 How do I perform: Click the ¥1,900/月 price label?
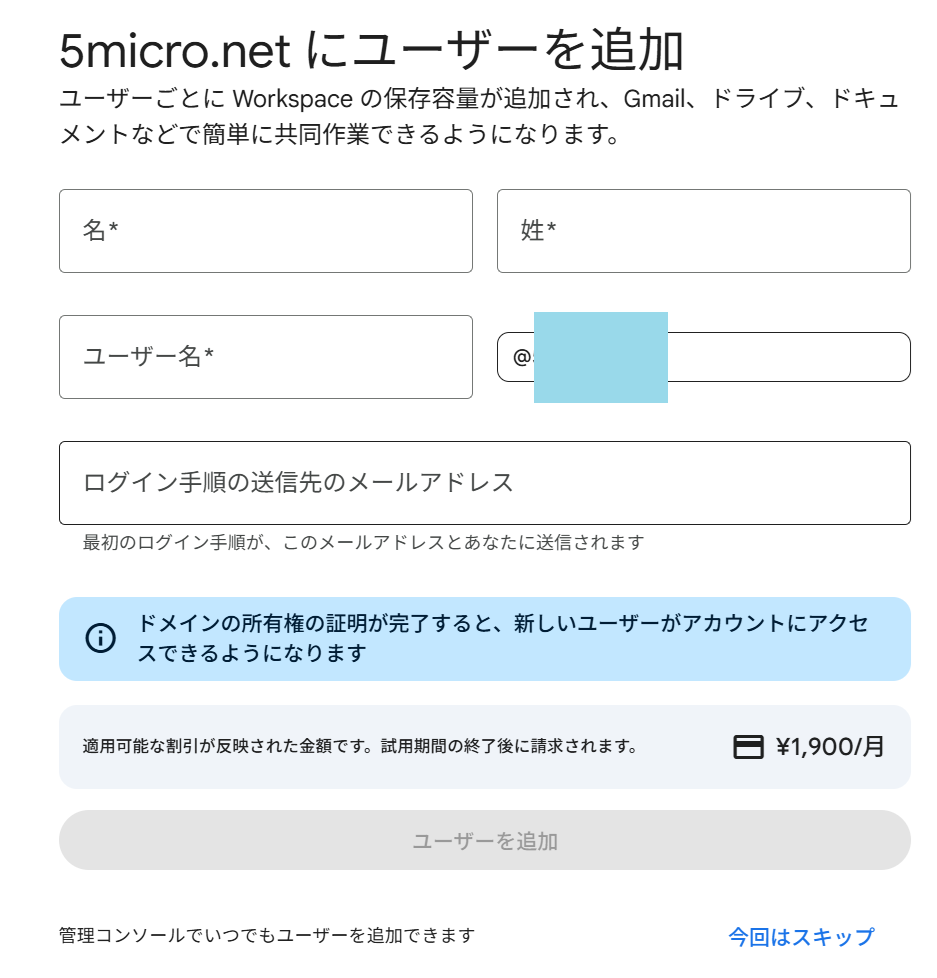coord(830,747)
